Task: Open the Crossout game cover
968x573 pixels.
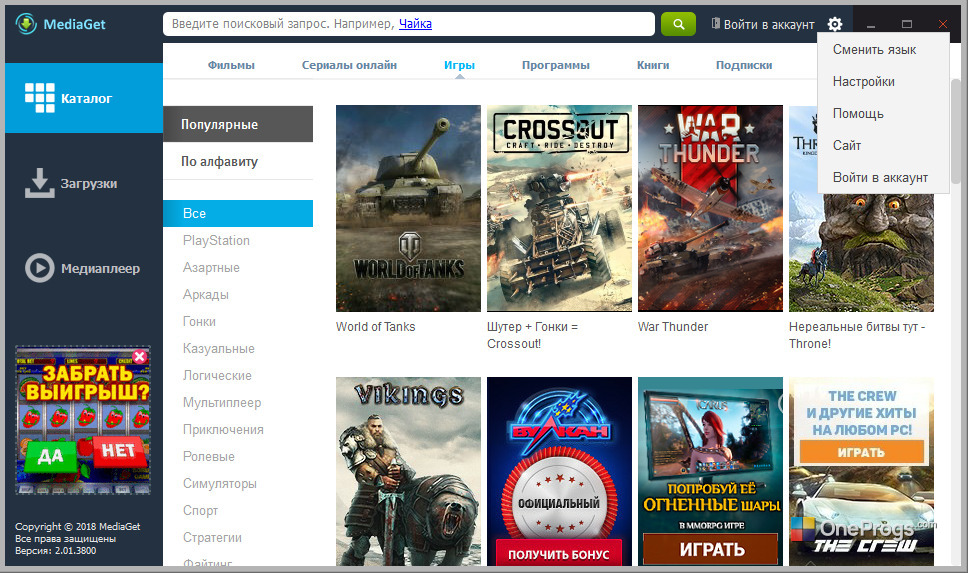Action: (559, 208)
